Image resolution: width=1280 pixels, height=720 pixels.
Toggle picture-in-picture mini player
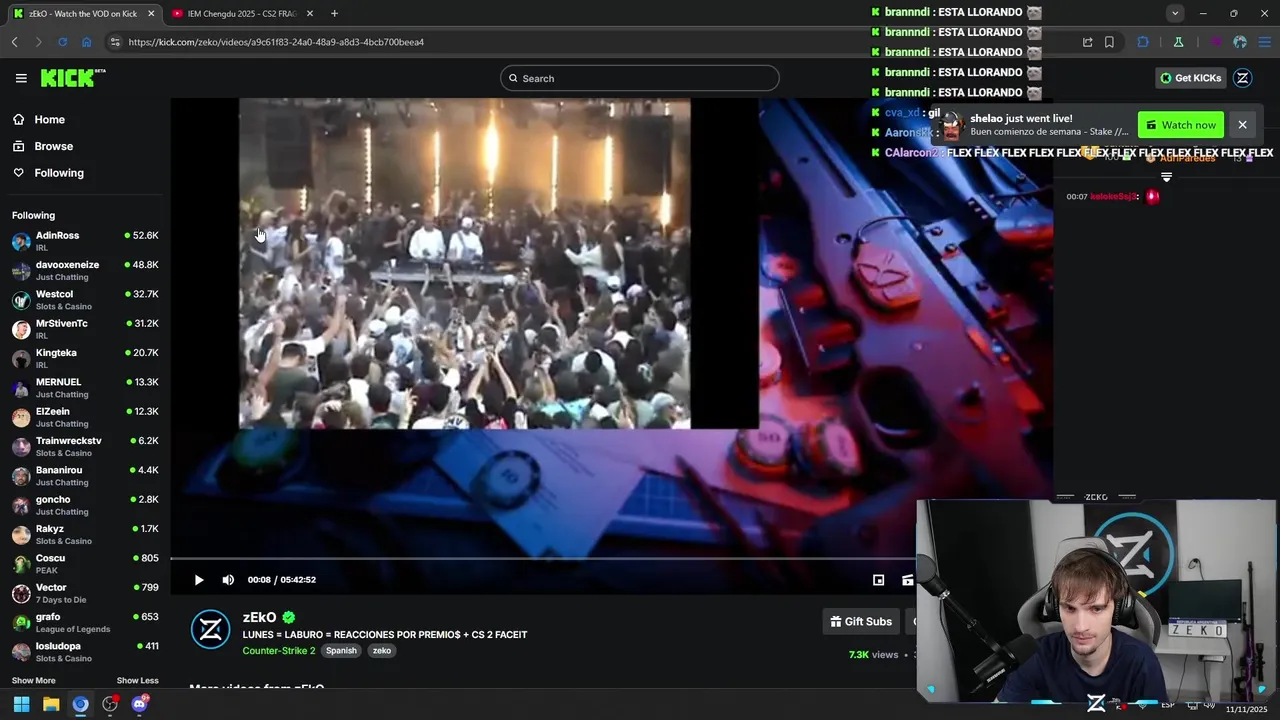coord(878,580)
